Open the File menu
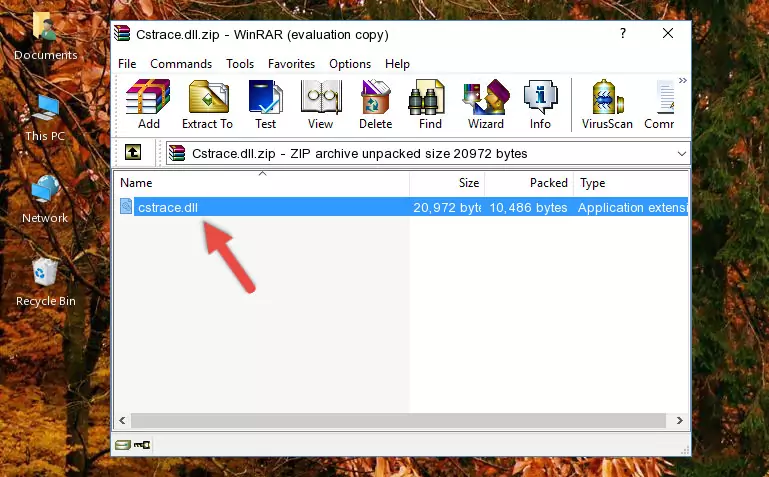Image resolution: width=769 pixels, height=477 pixels. click(x=127, y=64)
